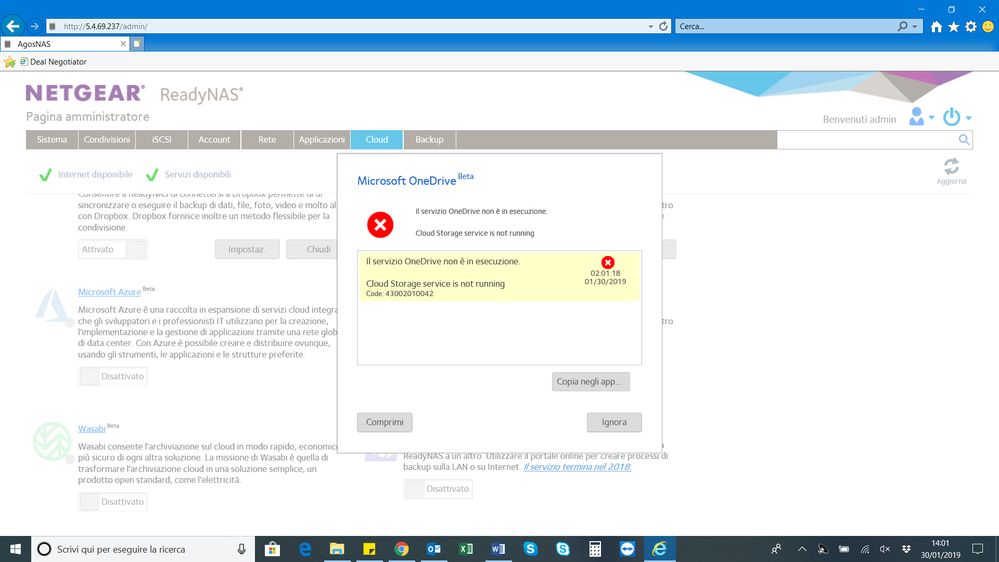
Task: Click the microphone icon in taskbar search
Action: [x=241, y=549]
